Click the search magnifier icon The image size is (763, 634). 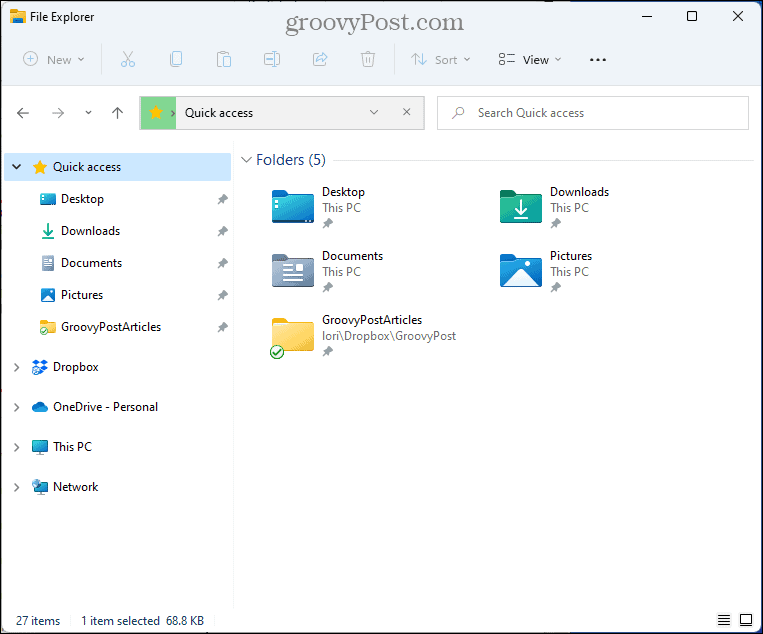458,113
